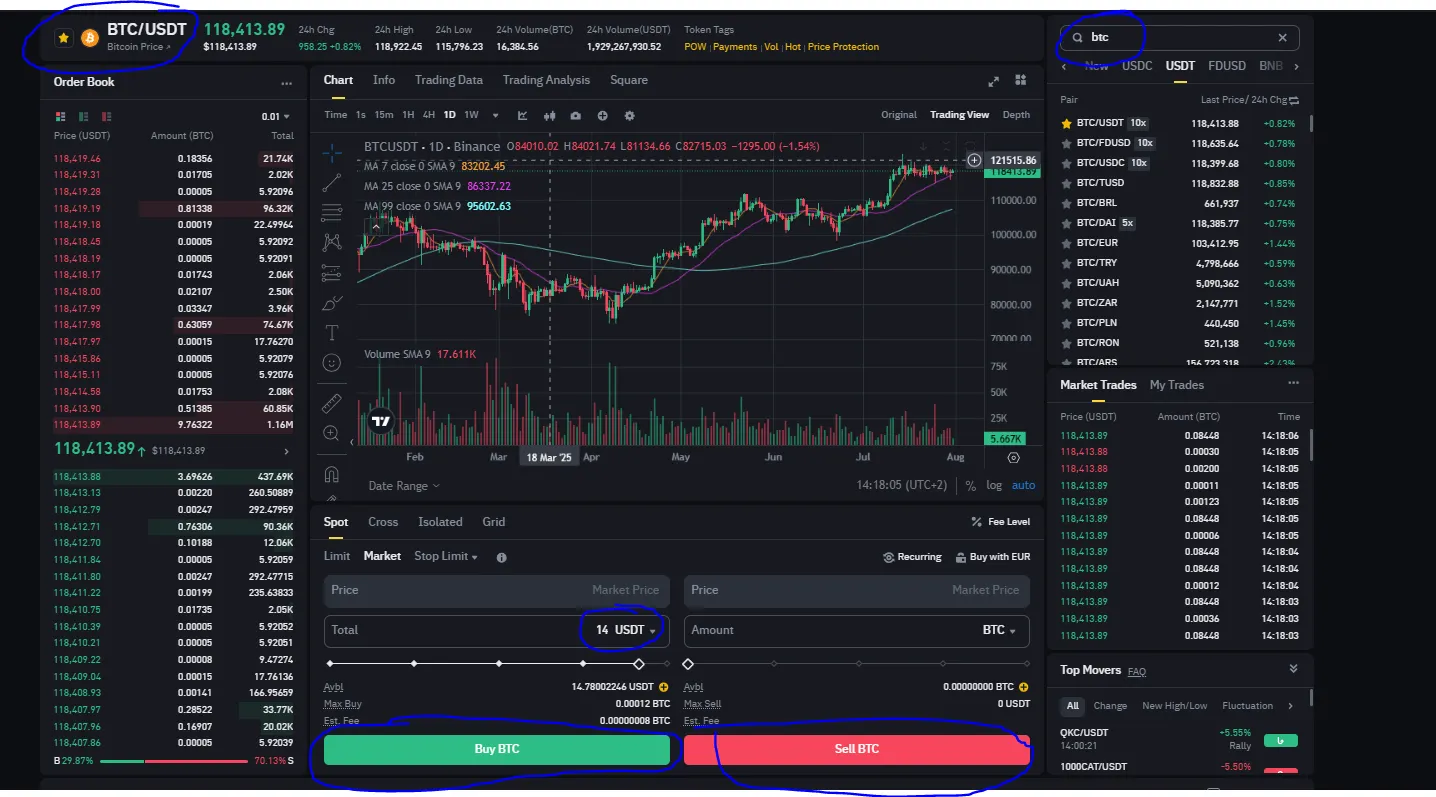
Task: Click the sell amount slider handle
Action: [688, 664]
